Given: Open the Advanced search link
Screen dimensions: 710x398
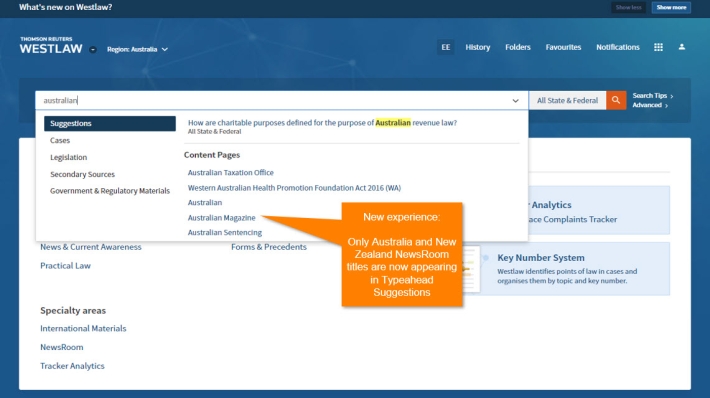Looking at the screenshot, I should click(x=650, y=105).
